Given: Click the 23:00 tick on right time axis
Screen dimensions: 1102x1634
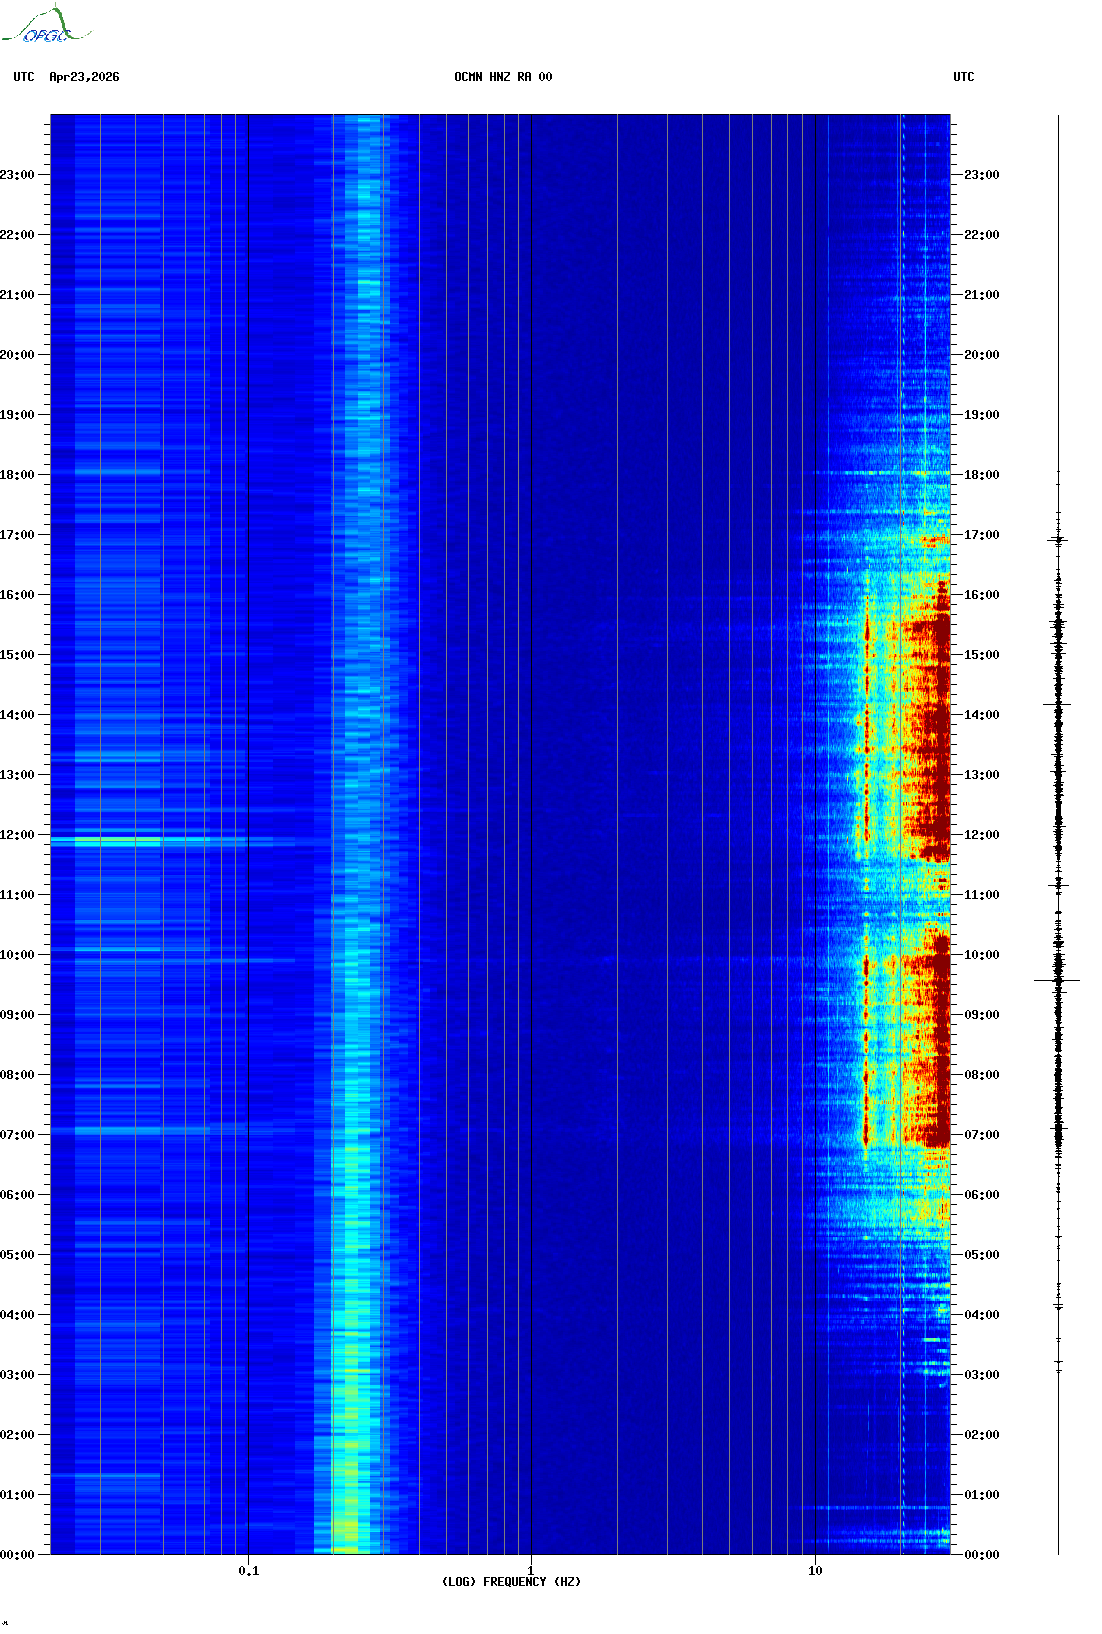Looking at the screenshot, I should 980,175.
